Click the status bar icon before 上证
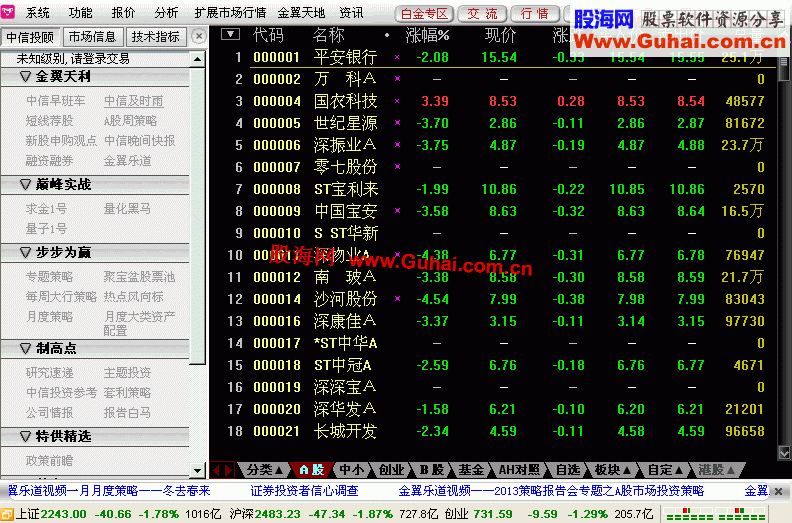792x523 pixels. 6,514
